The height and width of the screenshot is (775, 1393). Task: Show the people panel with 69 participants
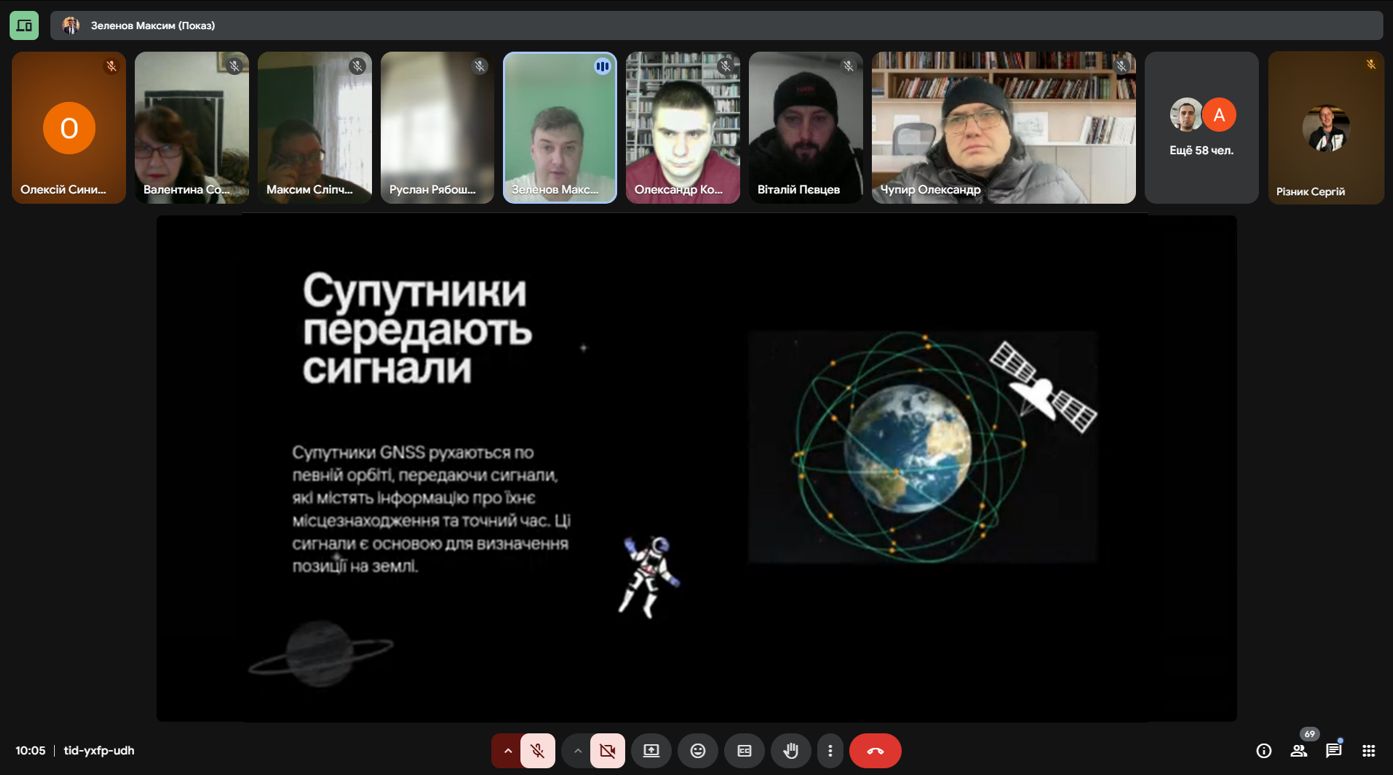pyautogui.click(x=1298, y=751)
